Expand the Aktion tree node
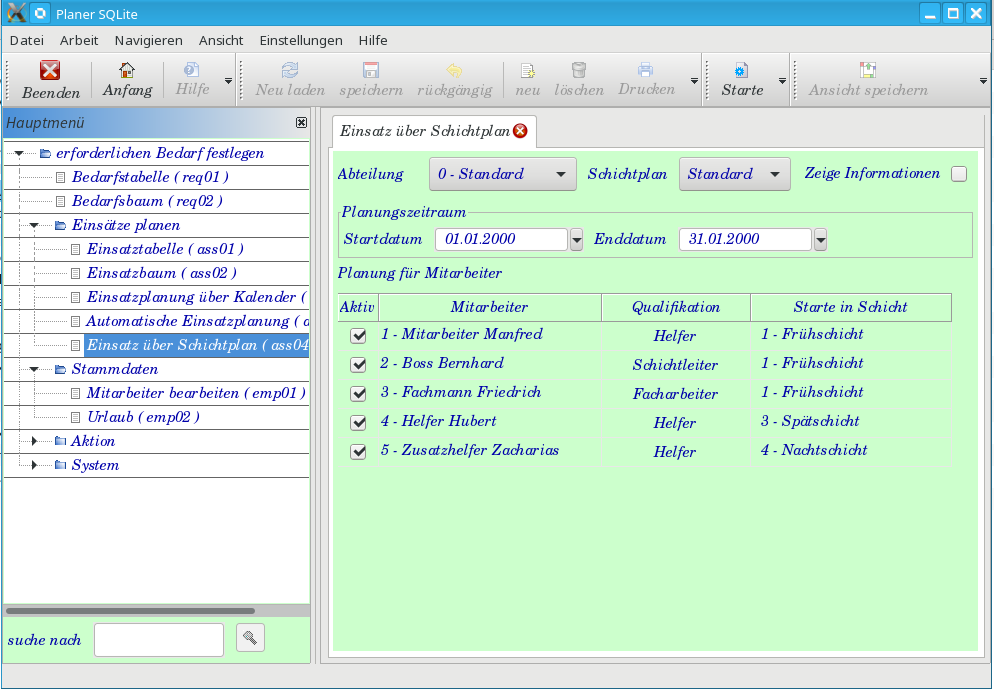The height and width of the screenshot is (691, 994). coord(35,441)
